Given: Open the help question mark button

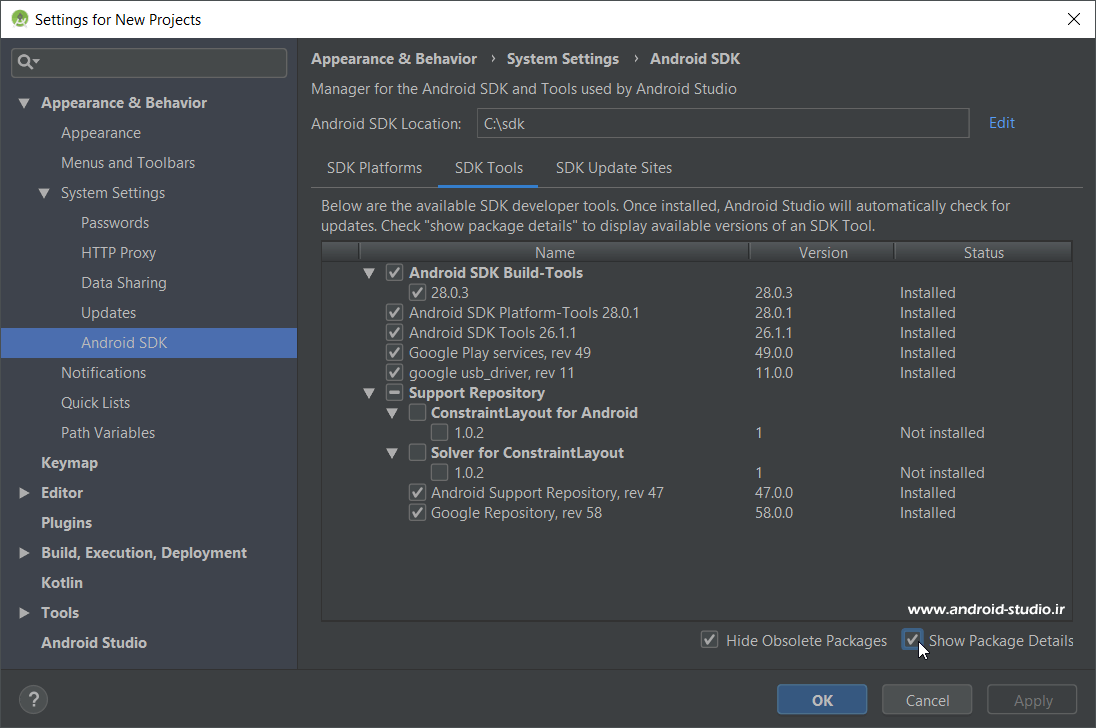Looking at the screenshot, I should (34, 699).
